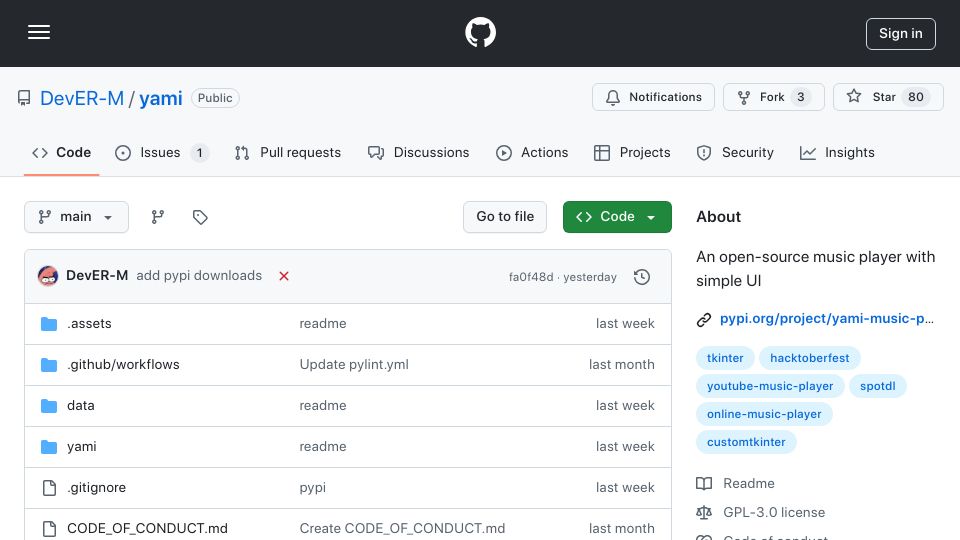Open the pypi.org project link
960x540 pixels.
(827, 318)
